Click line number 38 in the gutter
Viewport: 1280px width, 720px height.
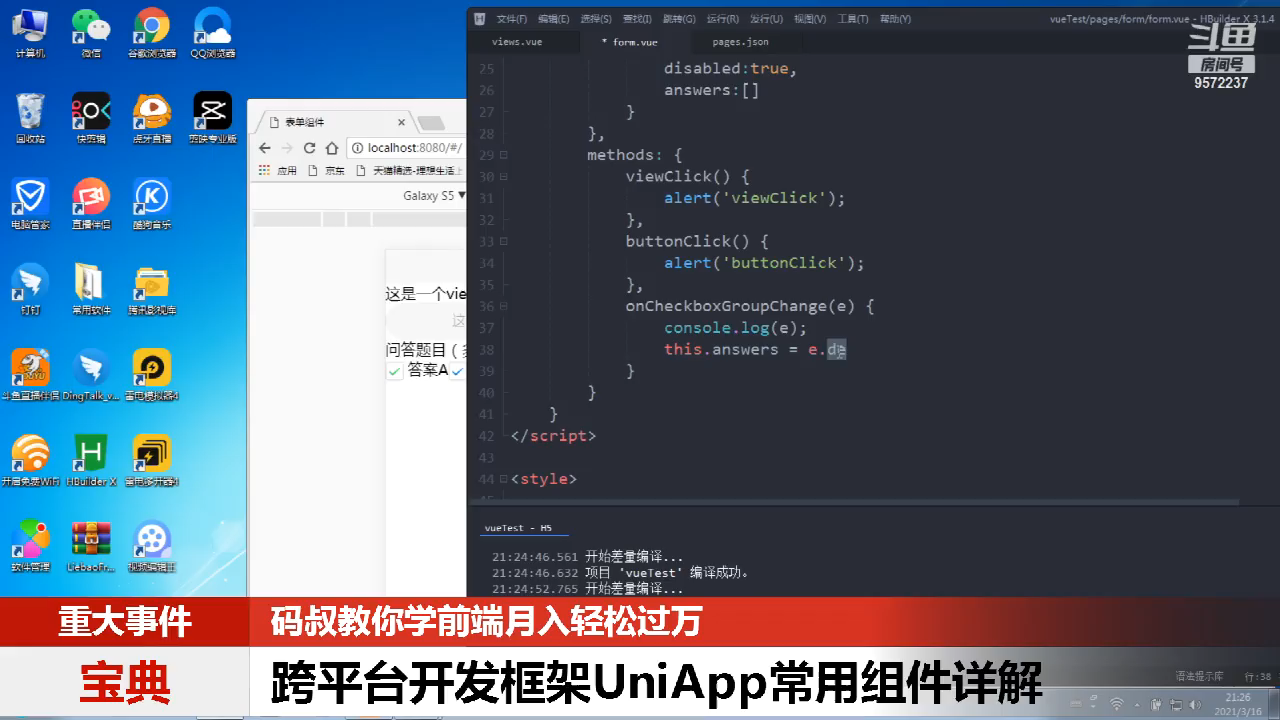pos(486,350)
